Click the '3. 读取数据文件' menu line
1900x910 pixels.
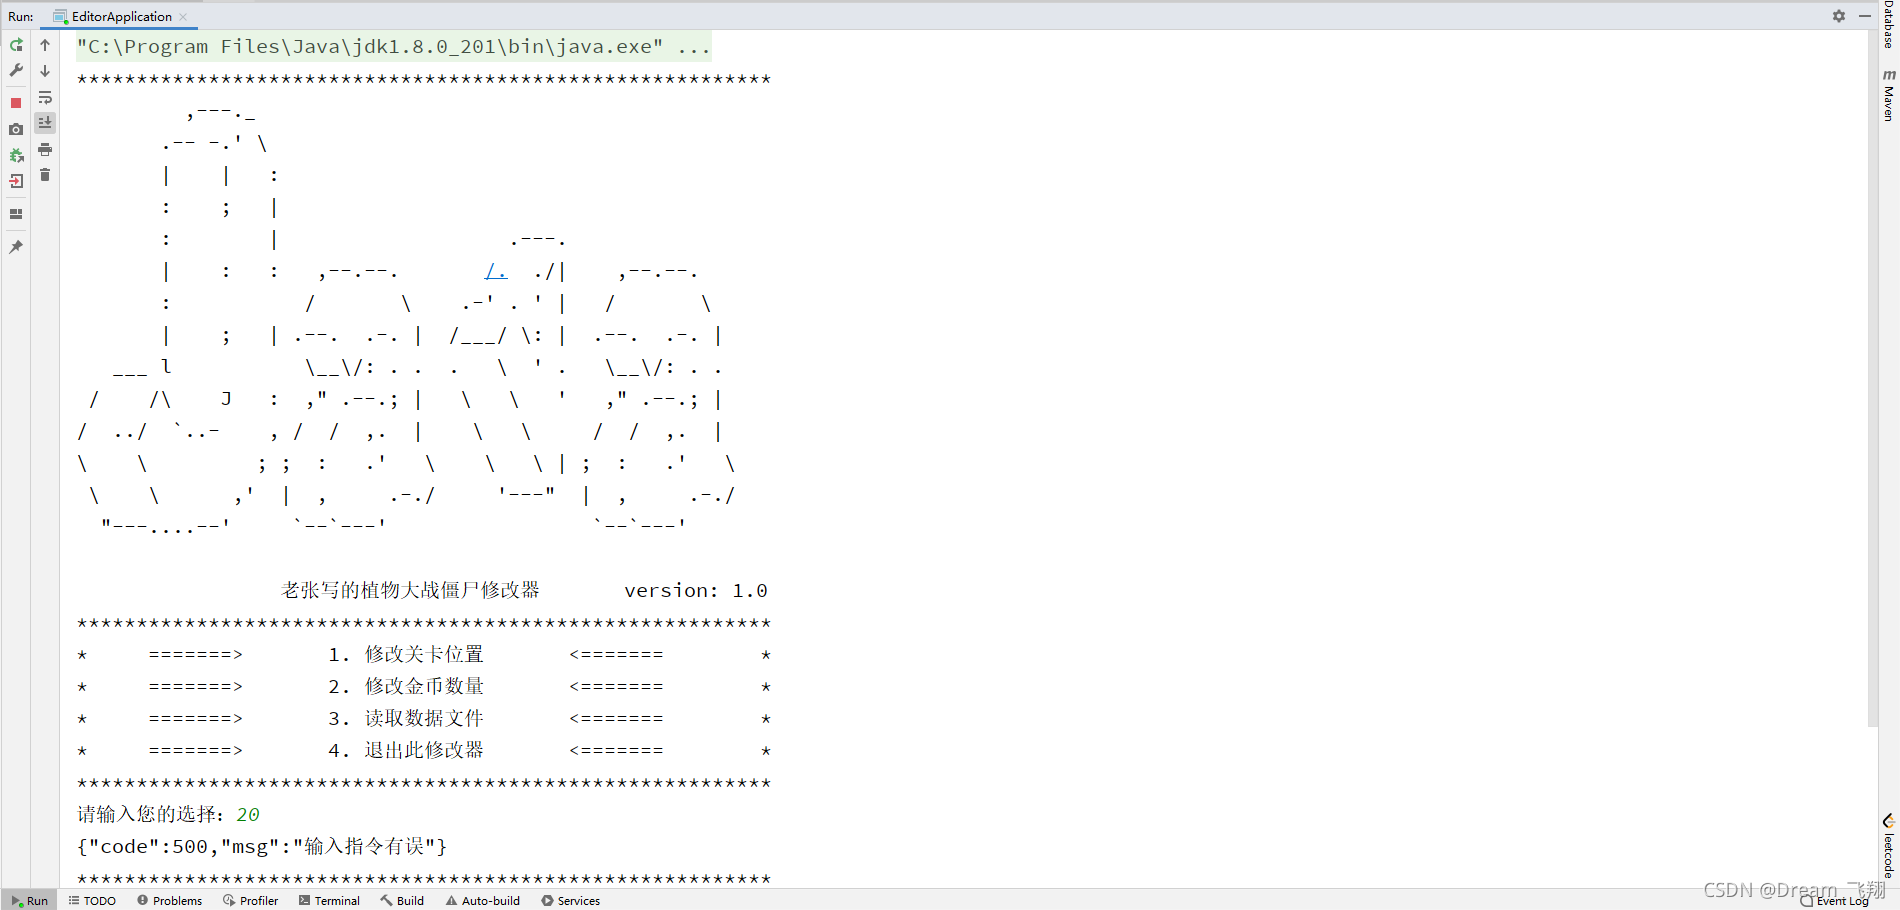(x=406, y=718)
